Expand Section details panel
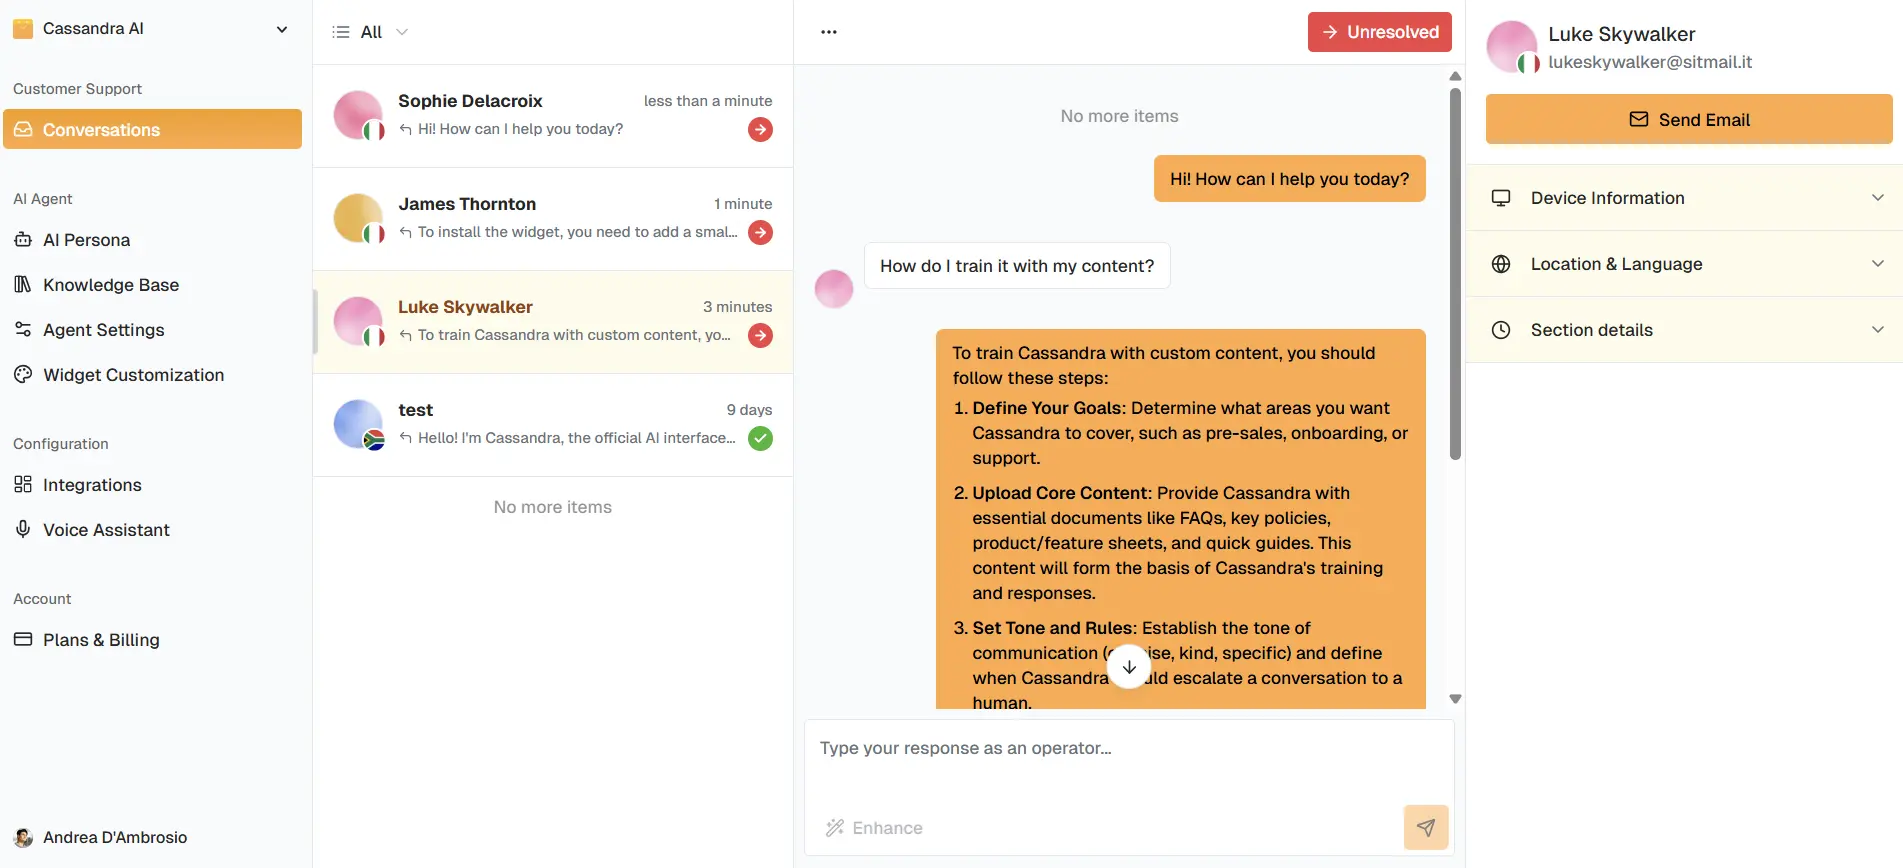 pyautogui.click(x=1685, y=330)
